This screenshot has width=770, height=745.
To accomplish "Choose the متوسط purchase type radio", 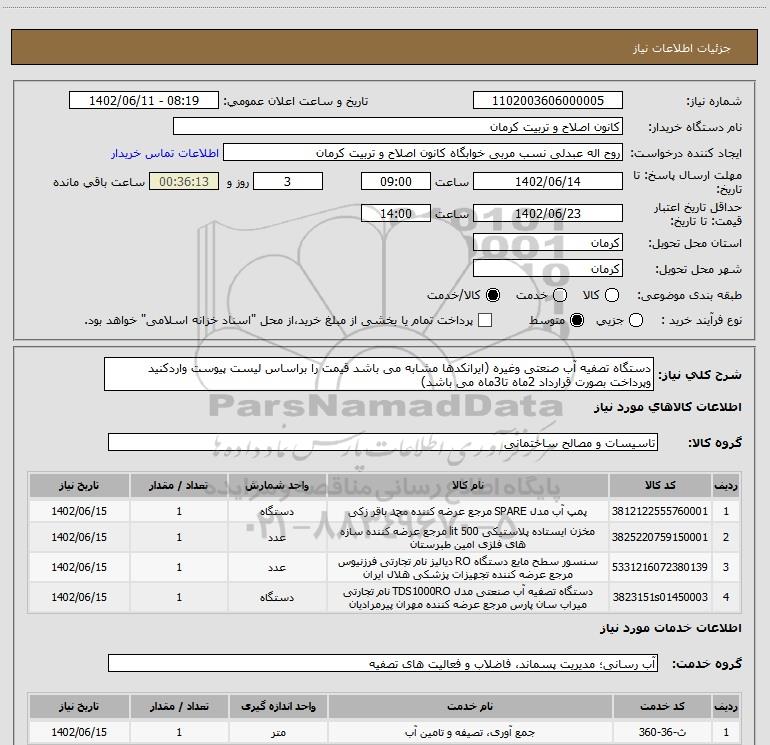I will click(577, 321).
